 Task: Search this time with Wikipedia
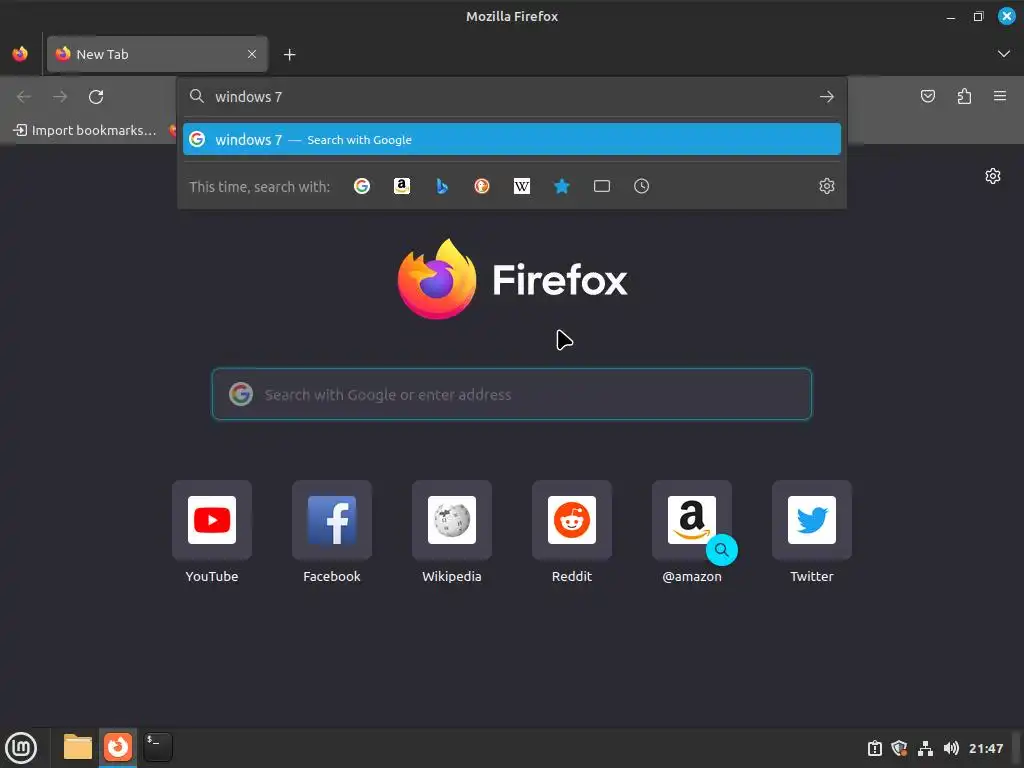(522, 186)
